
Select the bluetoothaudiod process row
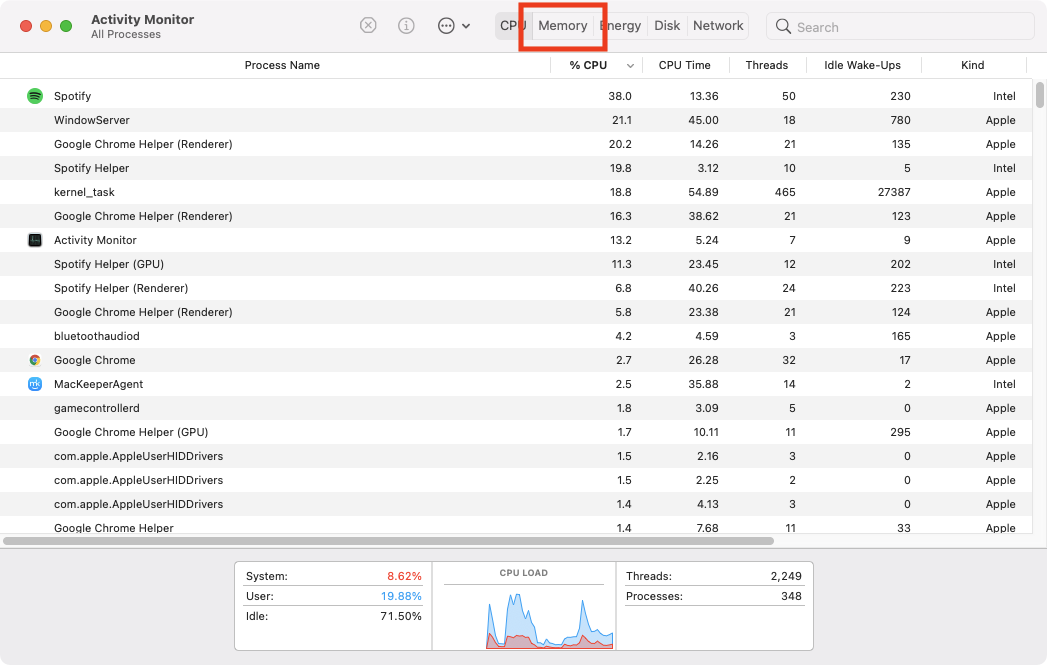tap(518, 337)
